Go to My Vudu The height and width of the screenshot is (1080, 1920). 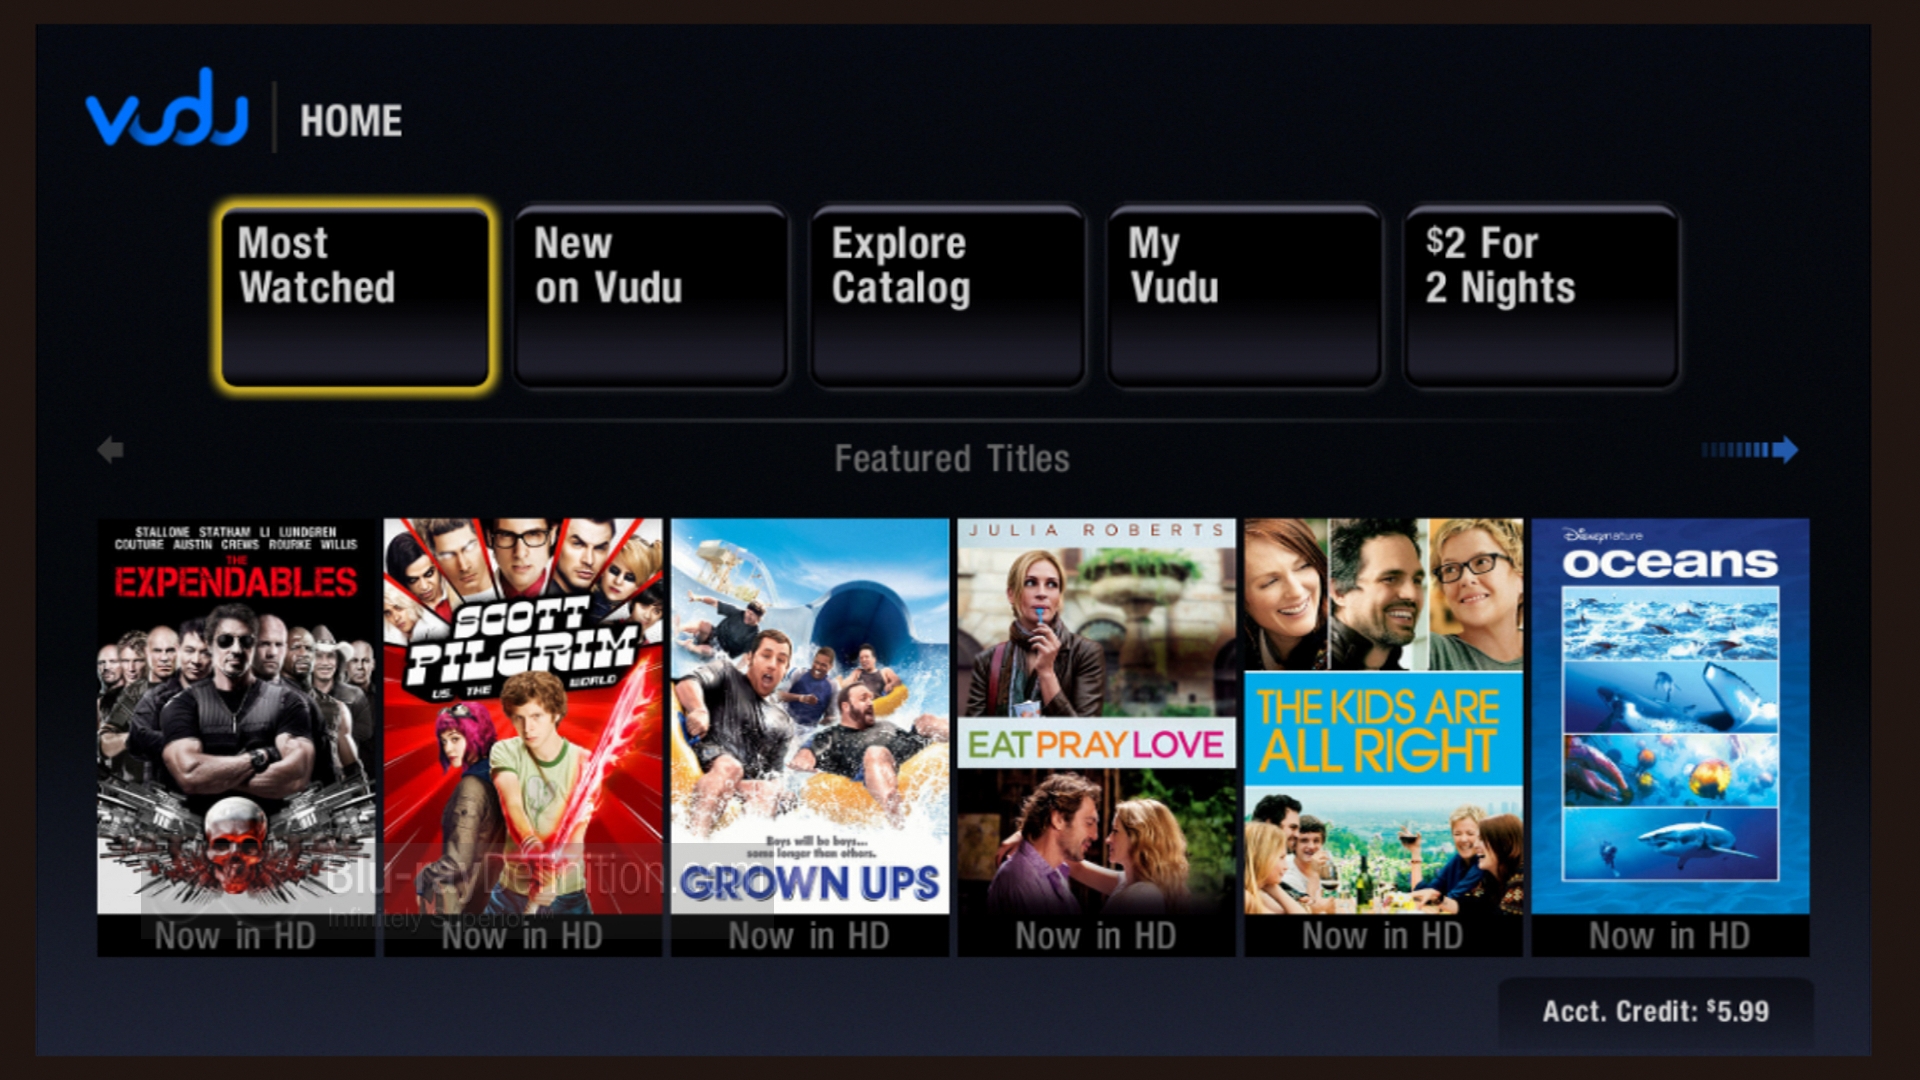[x=1245, y=296]
